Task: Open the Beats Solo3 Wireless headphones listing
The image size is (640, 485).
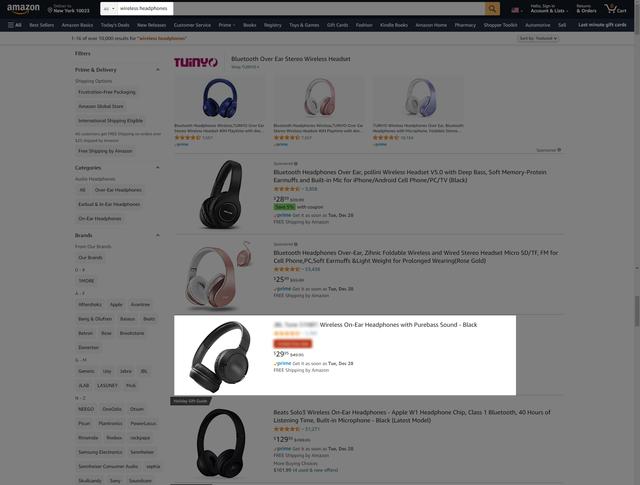Action: (x=412, y=416)
